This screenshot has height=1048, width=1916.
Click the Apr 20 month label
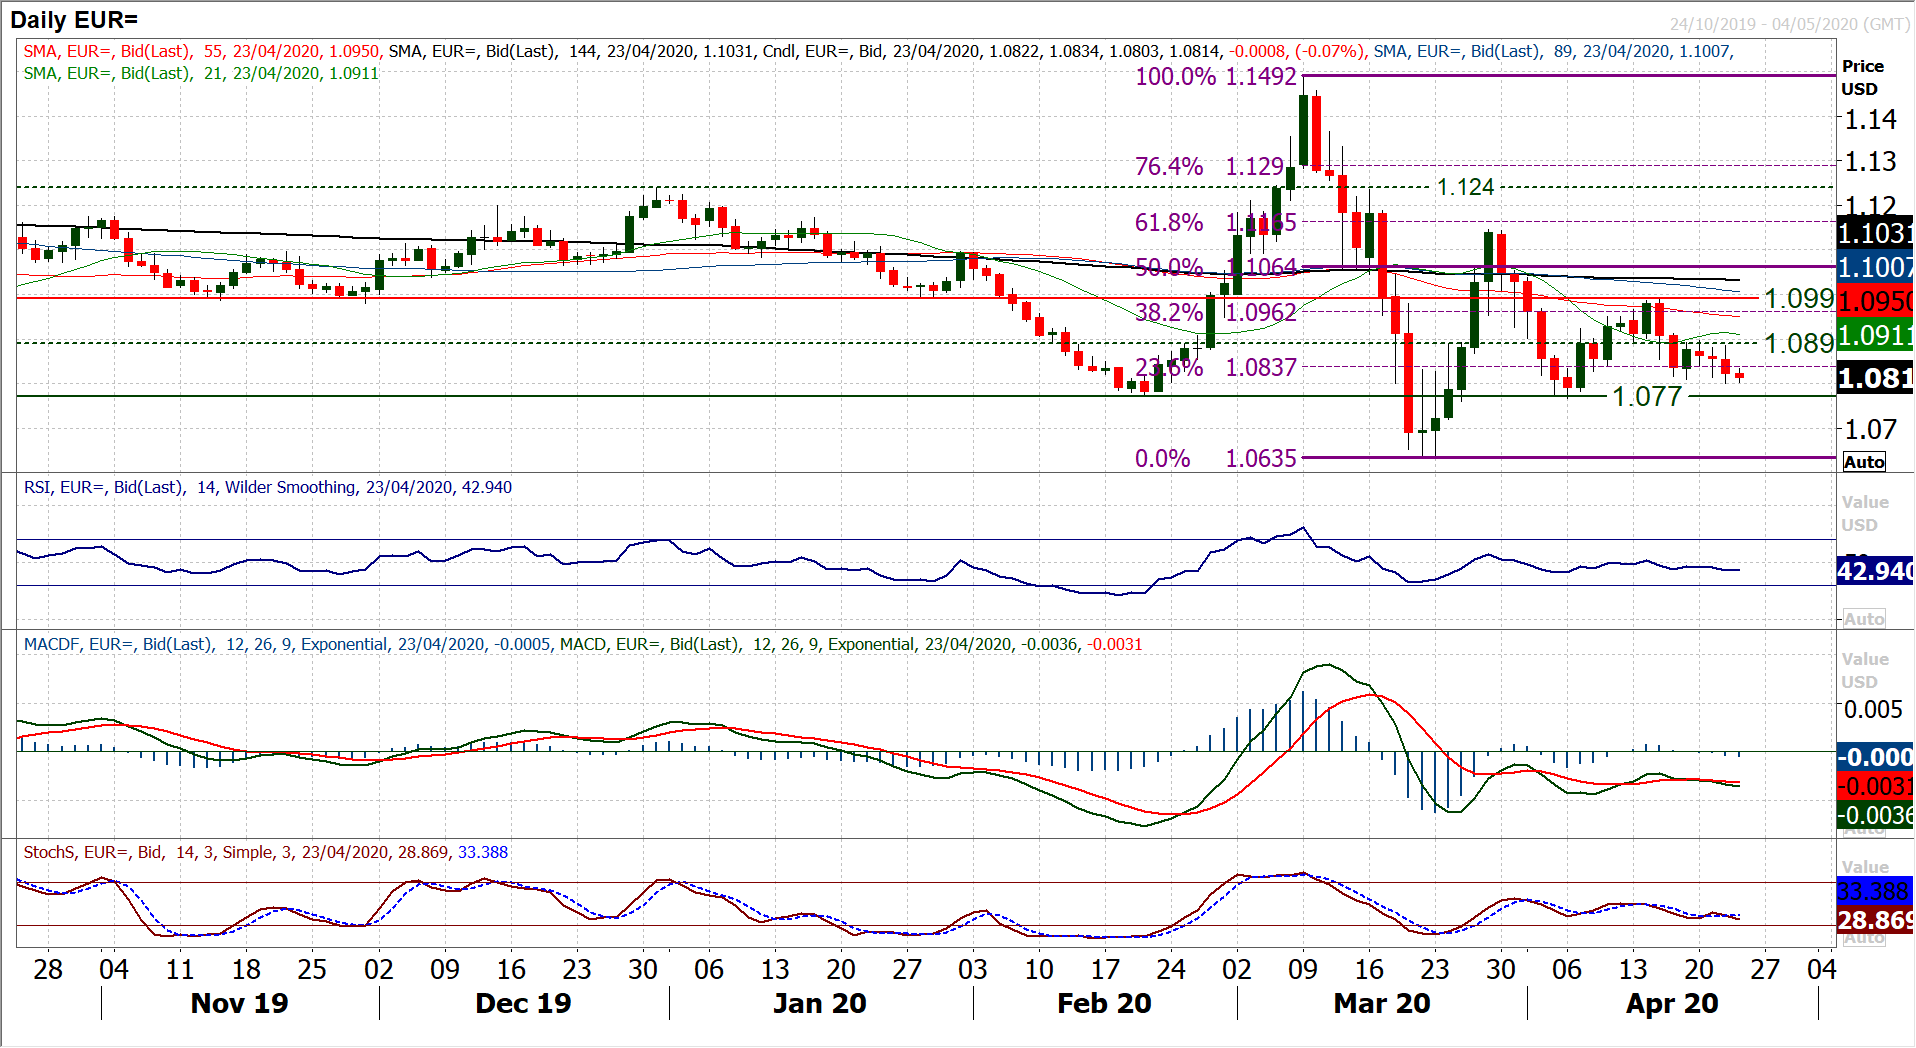click(x=1672, y=1003)
